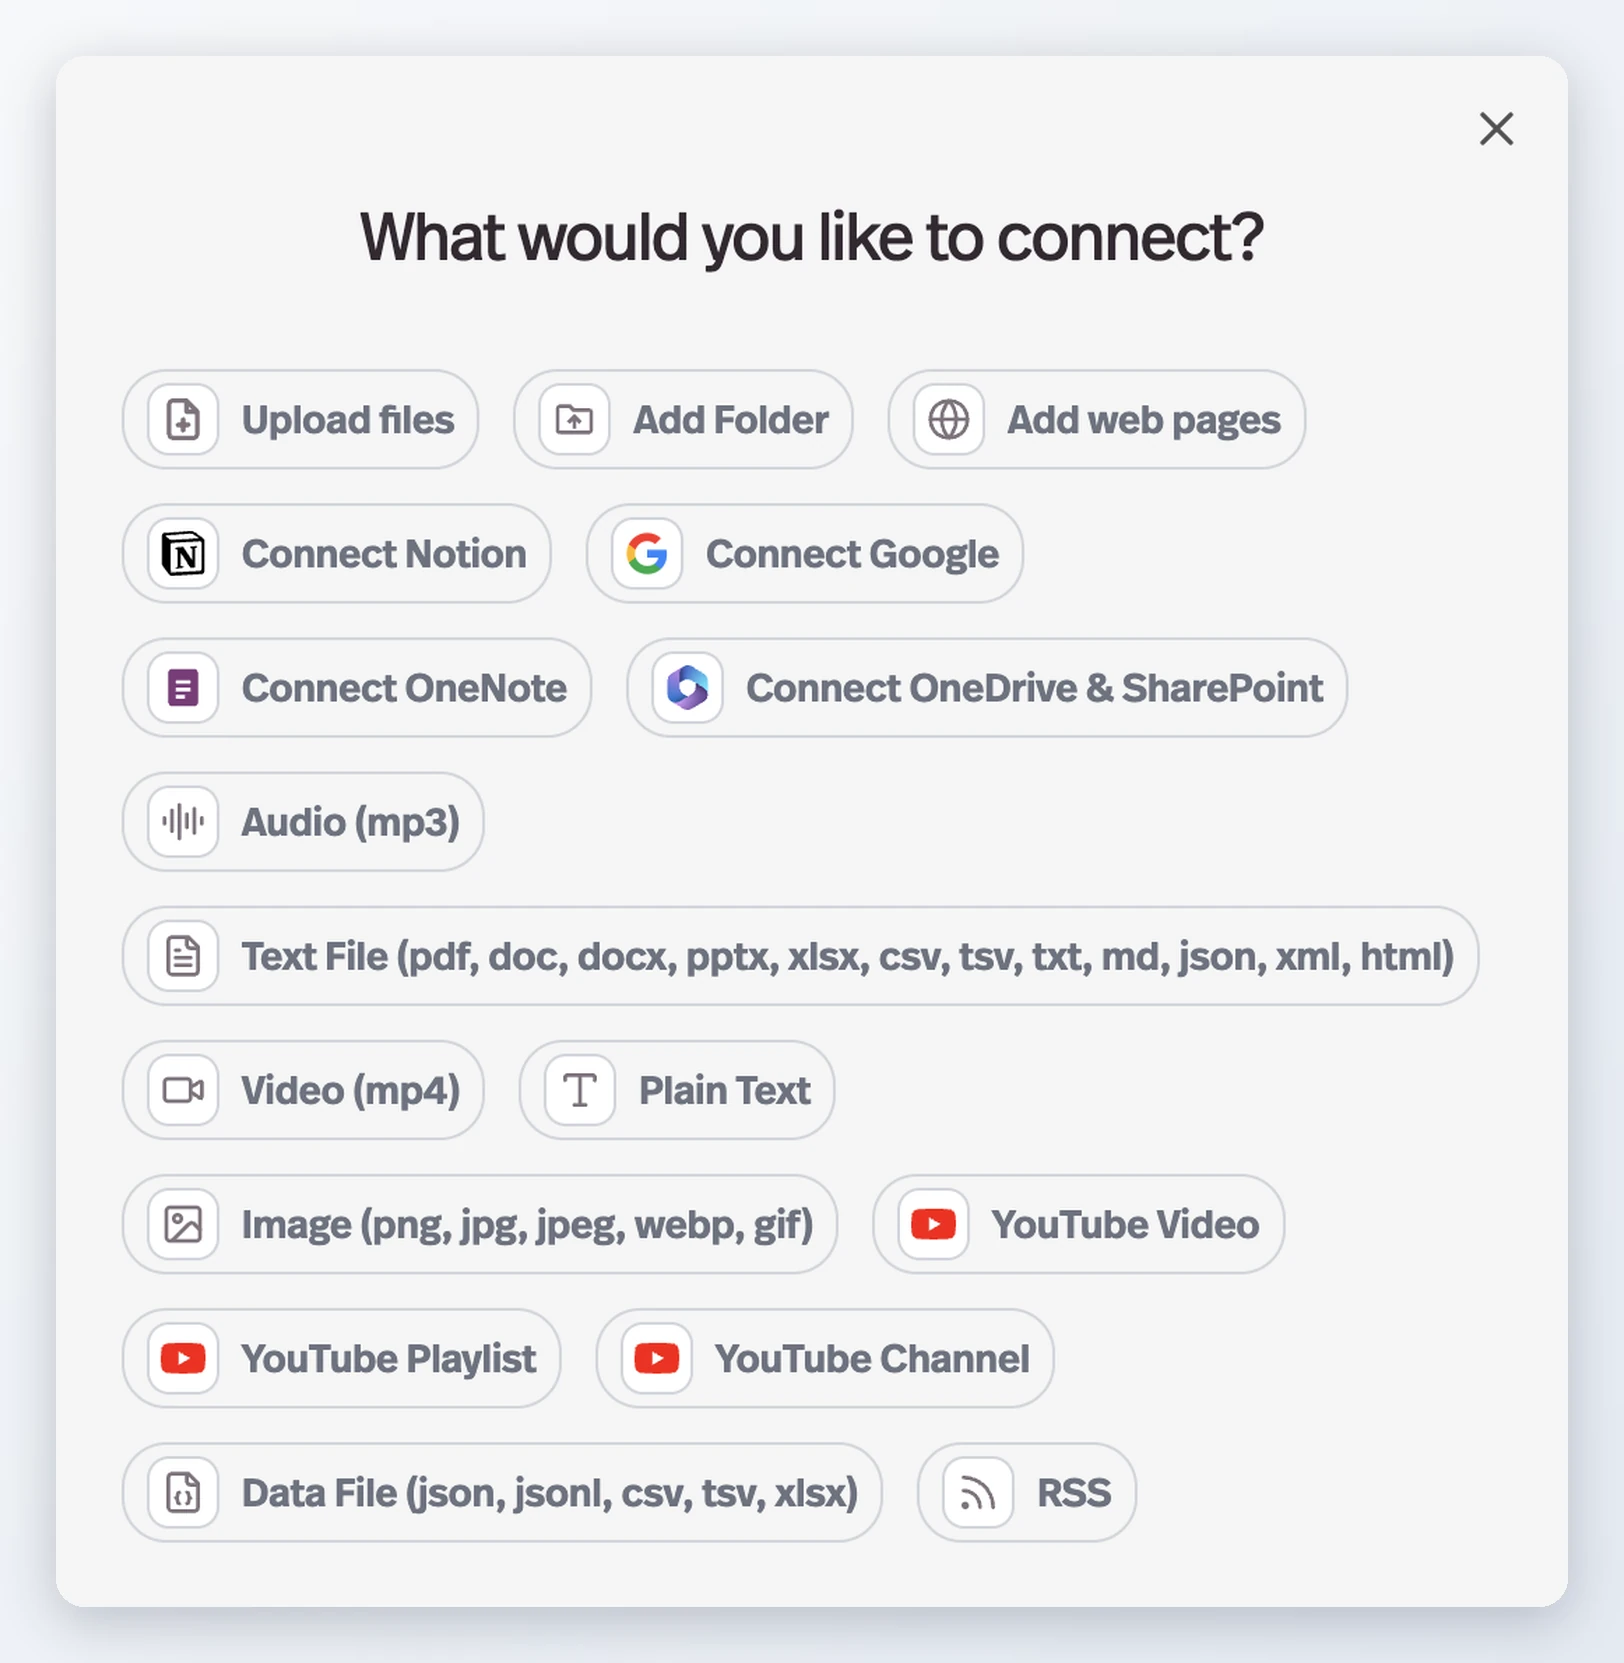The width and height of the screenshot is (1624, 1663).
Task: Click the globe icon for web pages
Action: [x=948, y=420]
